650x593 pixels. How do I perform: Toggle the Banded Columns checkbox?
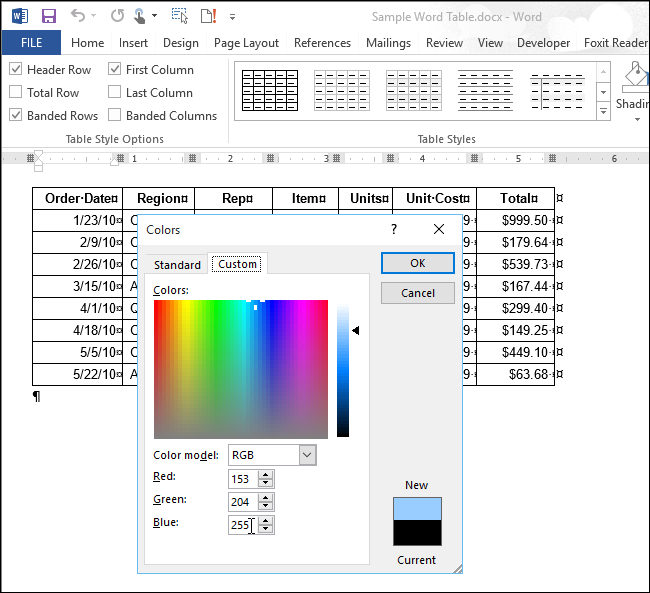point(115,116)
